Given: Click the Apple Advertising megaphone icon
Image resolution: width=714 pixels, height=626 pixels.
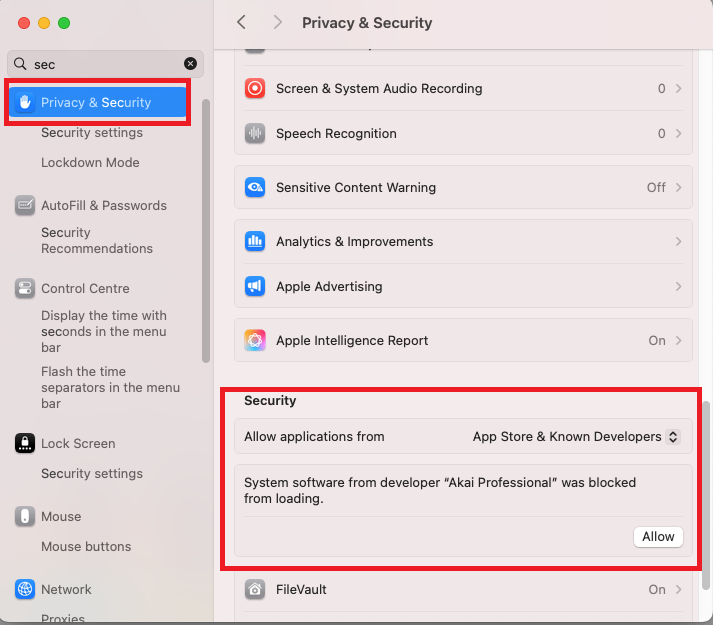Looking at the screenshot, I should tap(255, 286).
